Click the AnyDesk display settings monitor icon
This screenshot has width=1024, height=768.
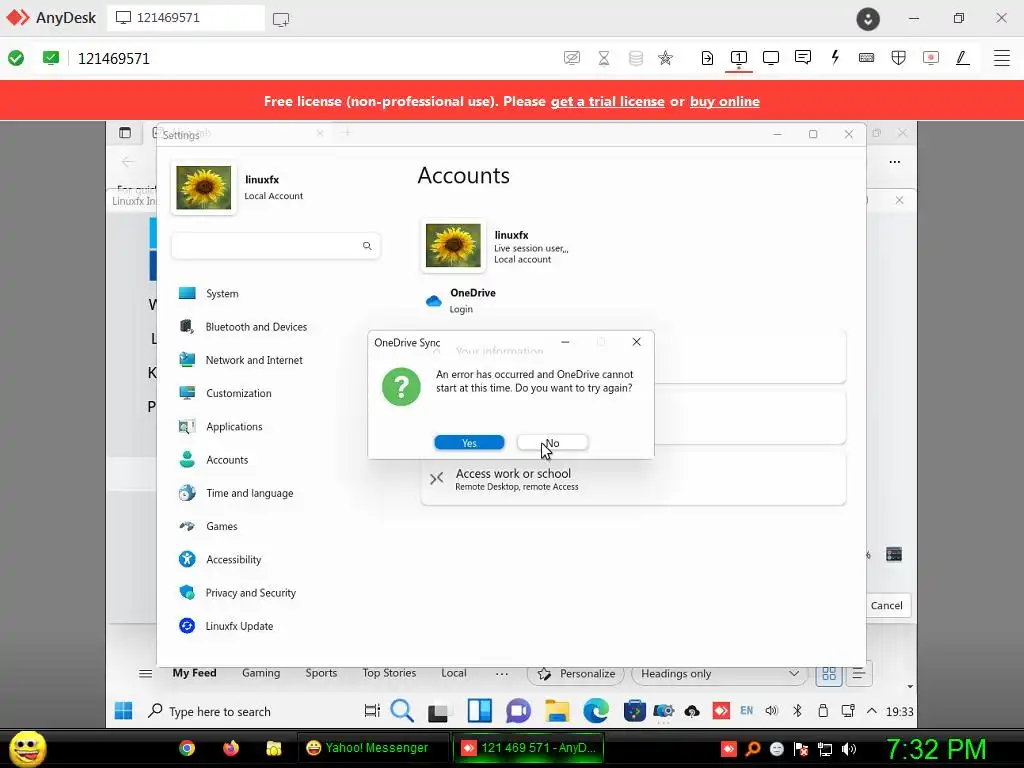(771, 57)
